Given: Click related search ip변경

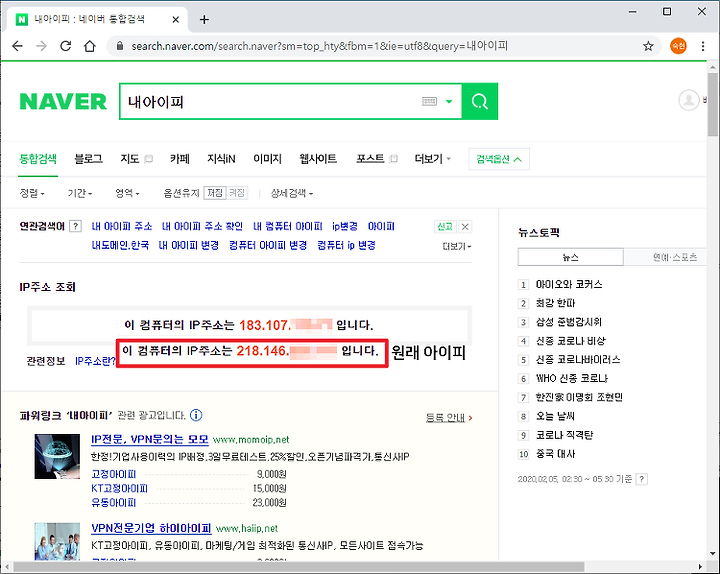Looking at the screenshot, I should tap(344, 226).
